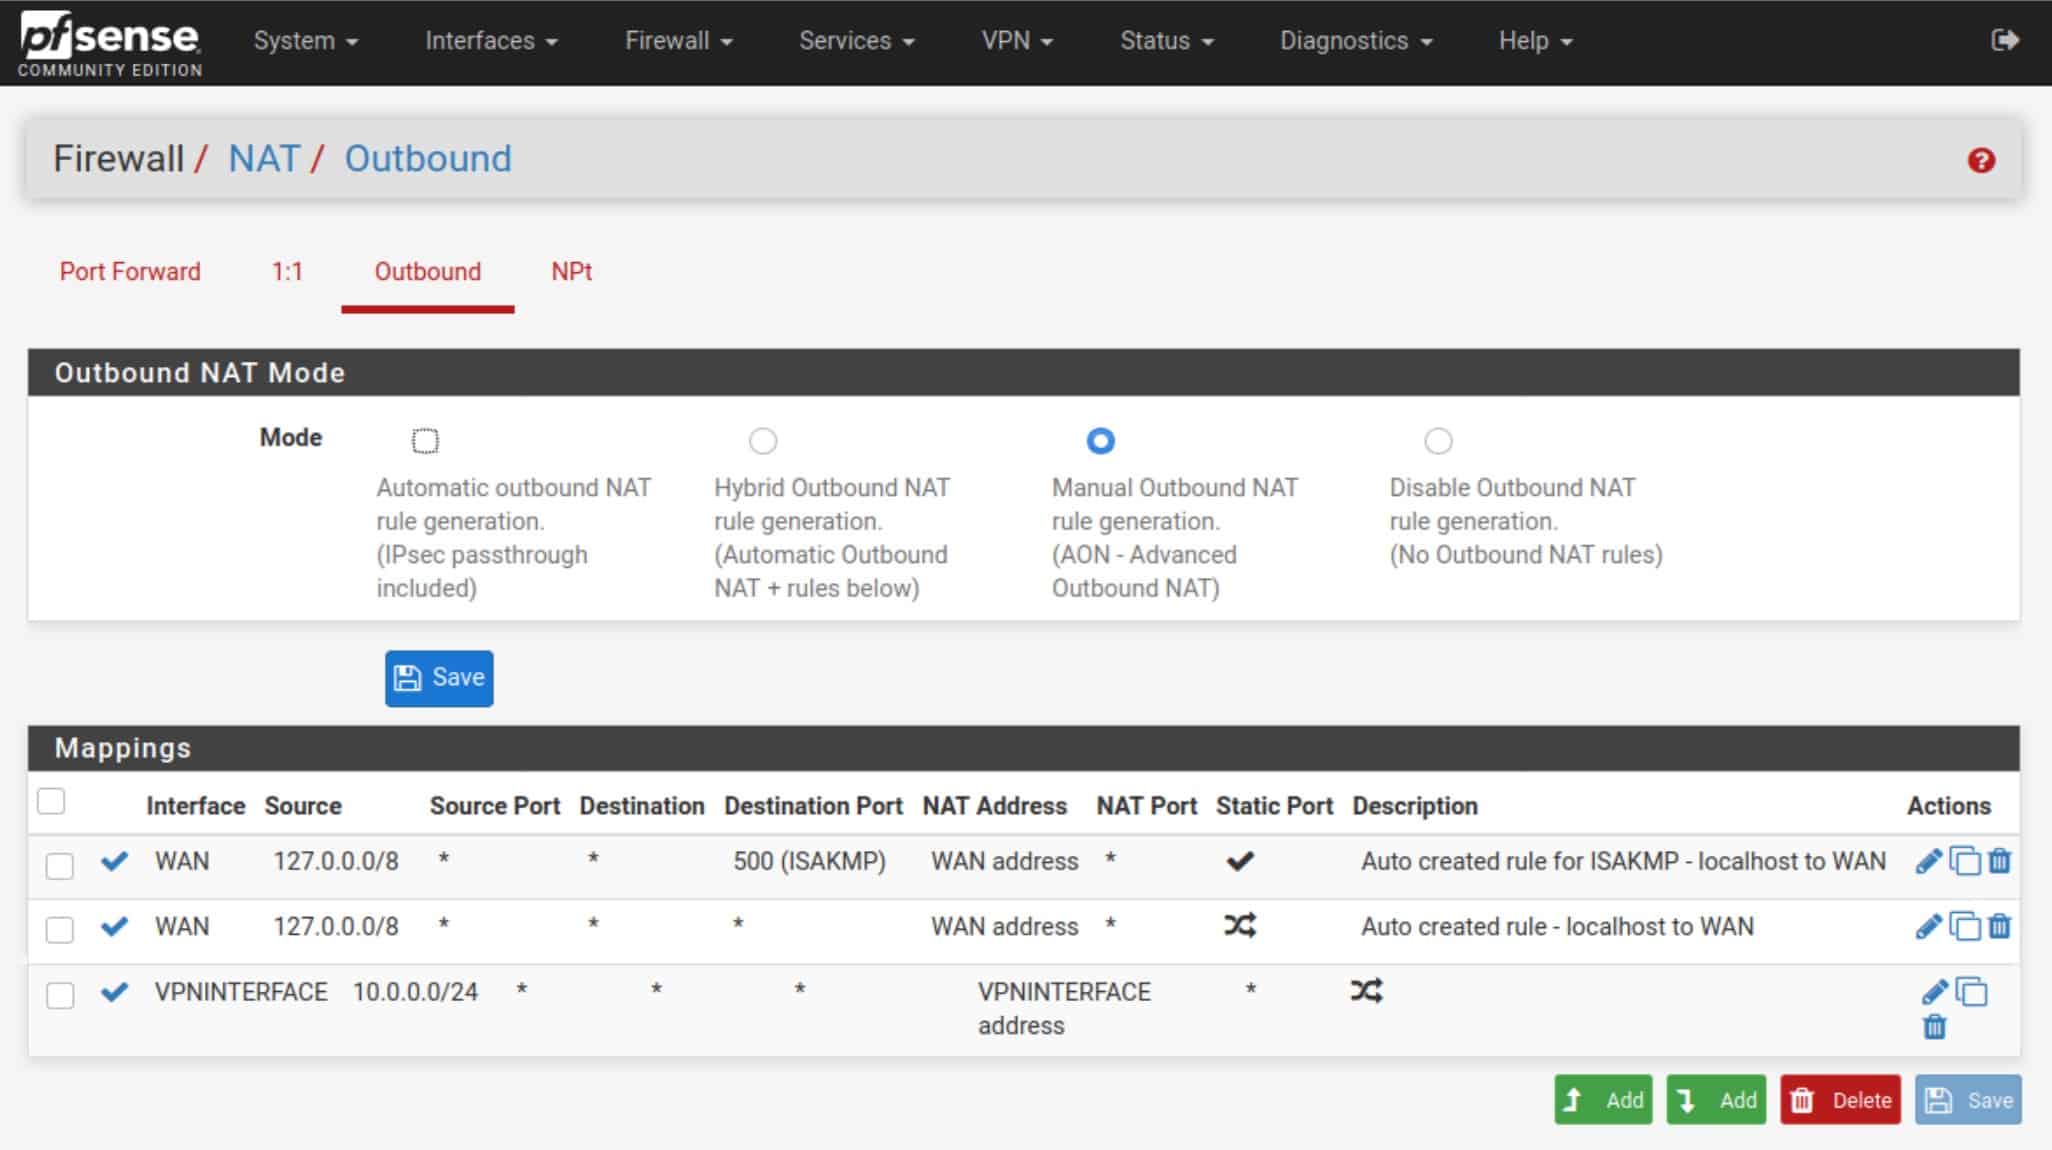Screen dimensions: 2052x1150
Task: Select Disable Outbound NAT rule generation mode
Action: tap(1438, 441)
